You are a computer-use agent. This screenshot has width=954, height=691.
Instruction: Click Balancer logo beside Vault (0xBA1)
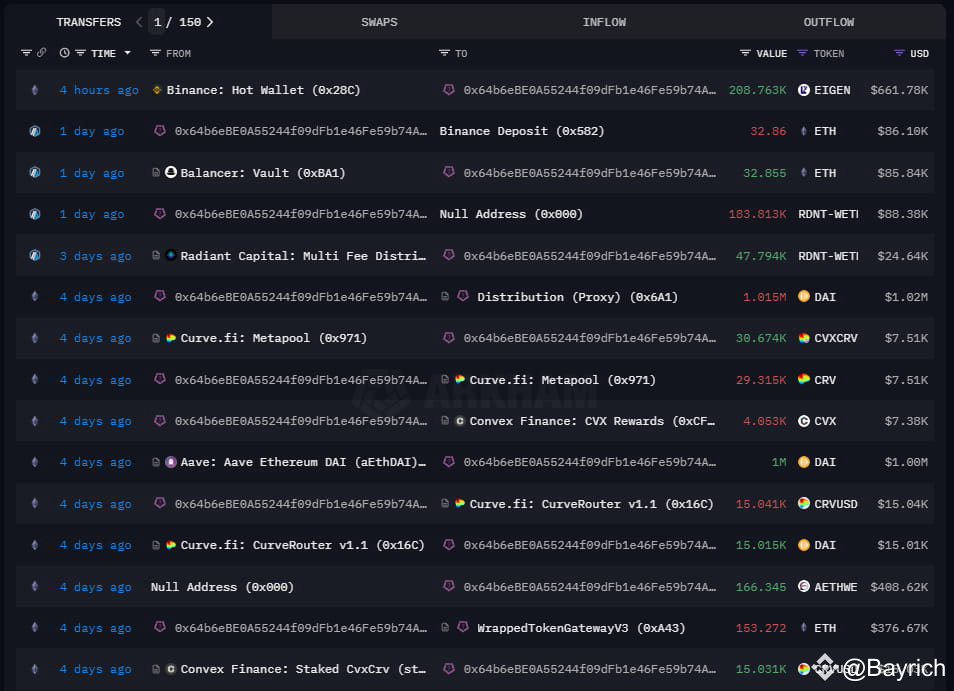pos(171,172)
